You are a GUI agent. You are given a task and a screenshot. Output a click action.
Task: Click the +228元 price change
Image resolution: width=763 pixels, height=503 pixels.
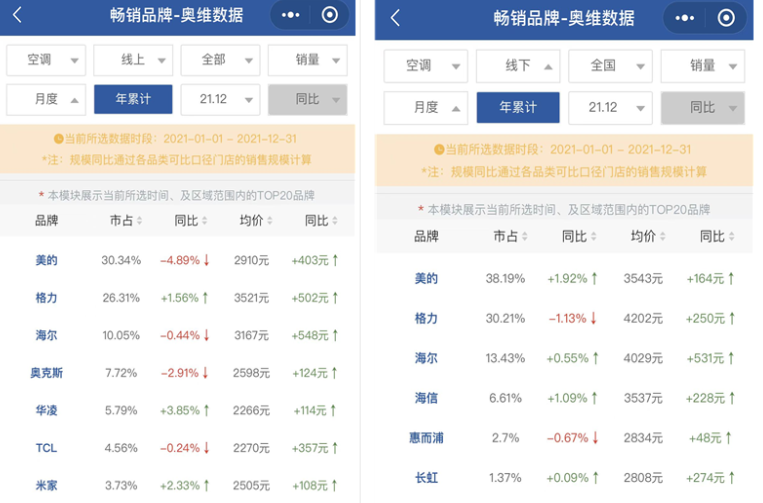(705, 398)
